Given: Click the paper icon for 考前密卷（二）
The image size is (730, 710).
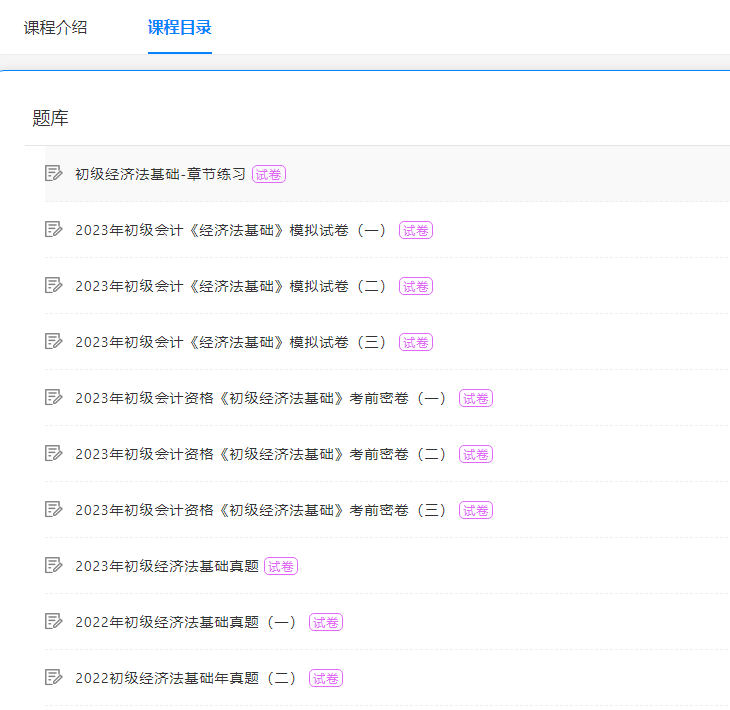Looking at the screenshot, I should click(54, 453).
